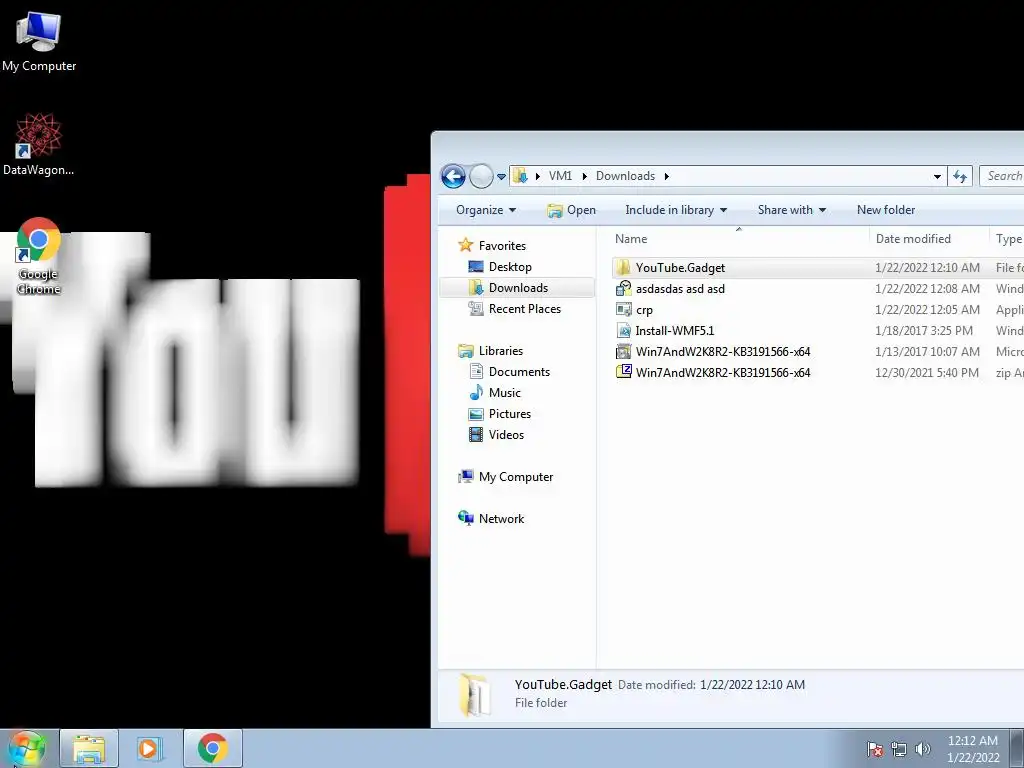Select Downloads in the address path
Image resolution: width=1024 pixels, height=768 pixels.
[x=625, y=176]
